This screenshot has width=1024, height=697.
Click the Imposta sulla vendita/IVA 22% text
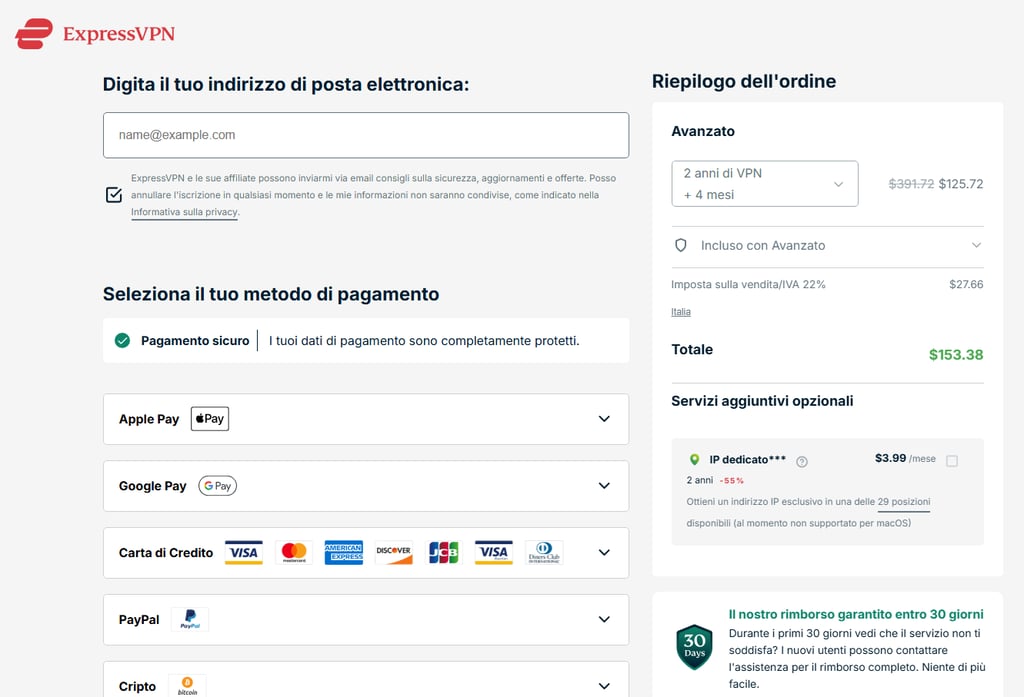(748, 284)
